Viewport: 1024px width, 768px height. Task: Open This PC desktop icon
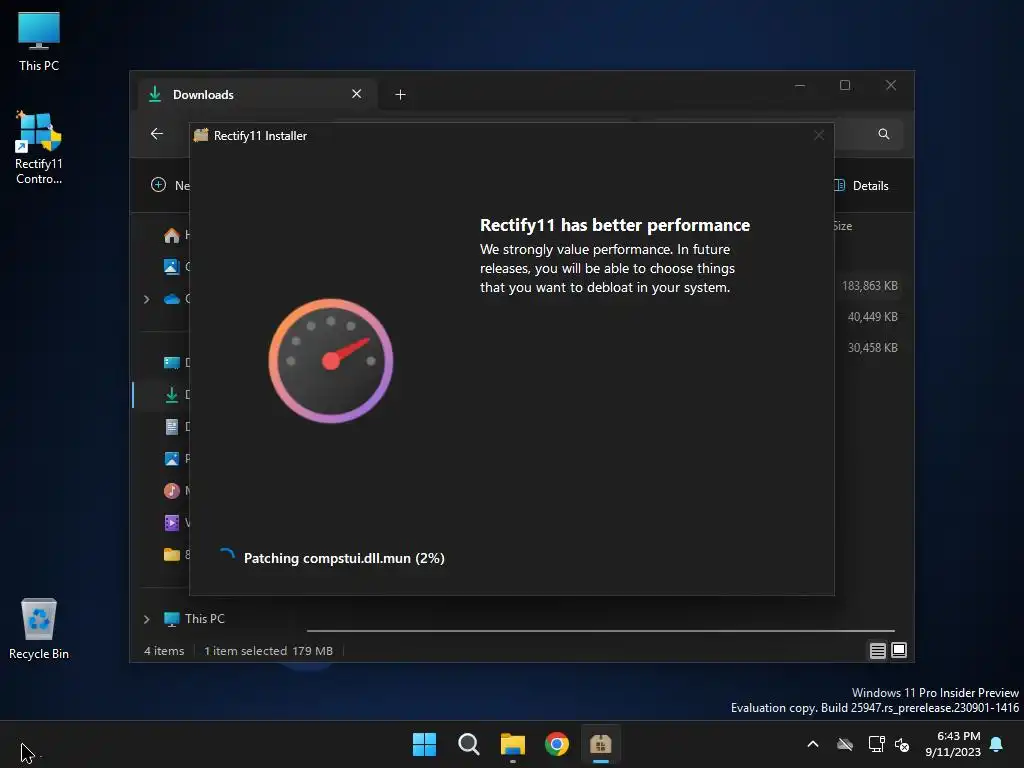click(x=39, y=41)
